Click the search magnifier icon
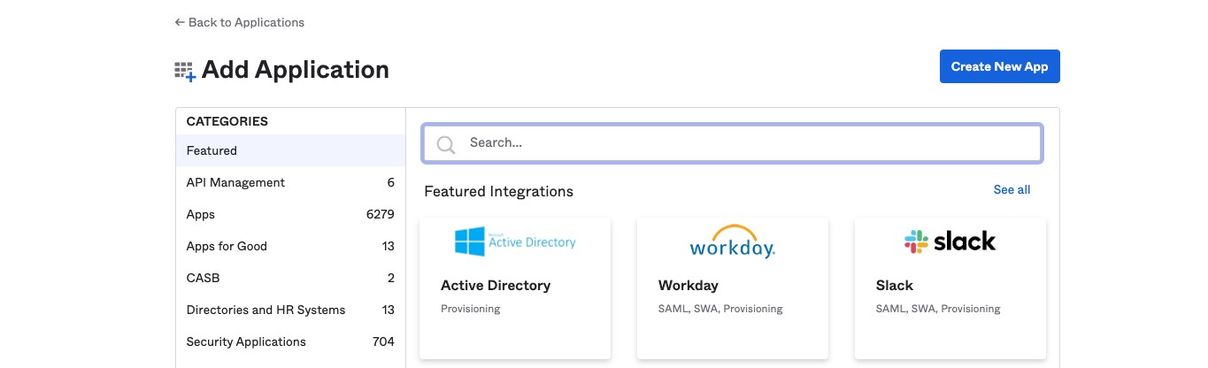Screen dimensions: 1208x368 (x=446, y=144)
